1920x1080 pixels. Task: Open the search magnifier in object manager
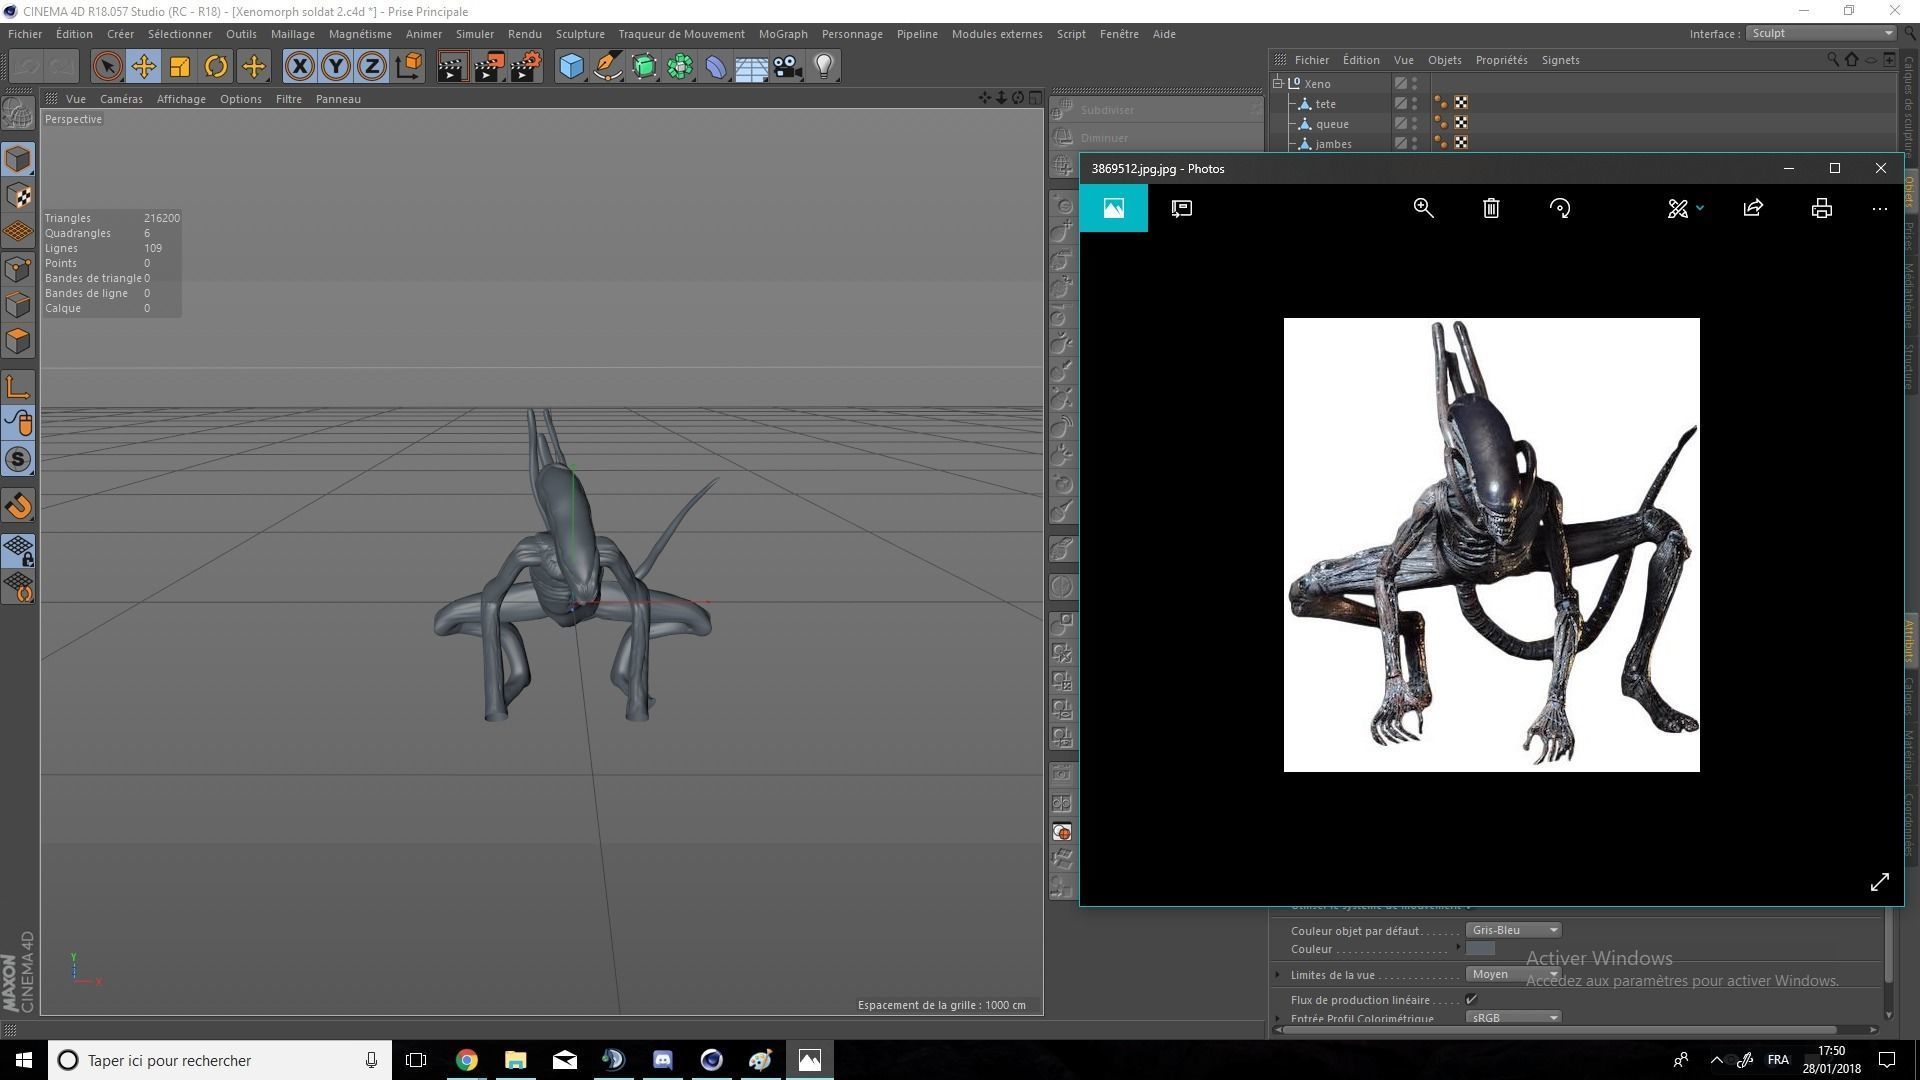pos(1833,60)
